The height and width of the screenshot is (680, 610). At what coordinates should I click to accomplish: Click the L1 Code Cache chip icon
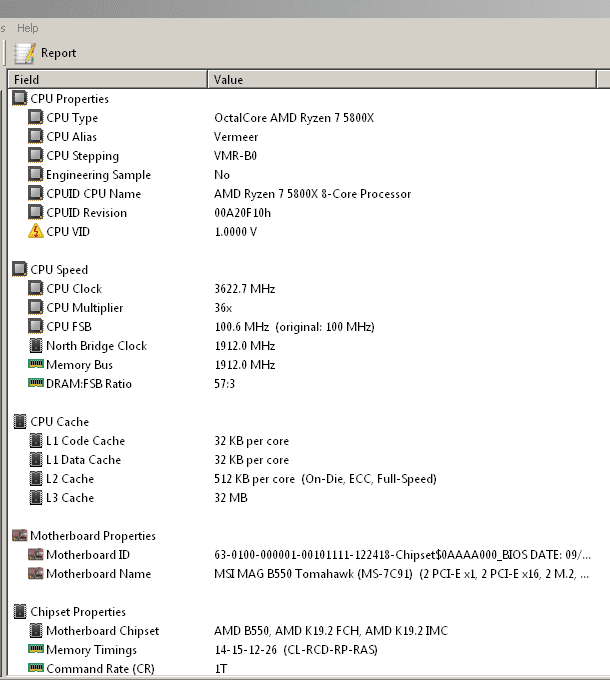[x=36, y=441]
